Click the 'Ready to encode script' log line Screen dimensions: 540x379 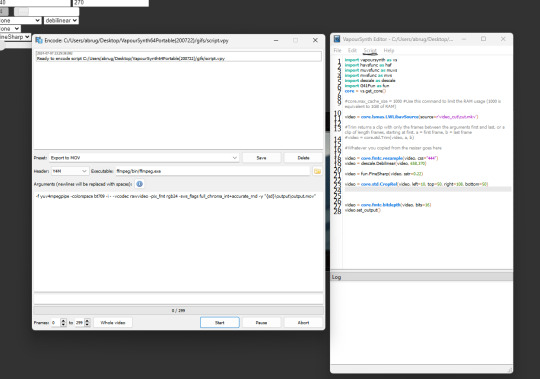click(x=131, y=59)
